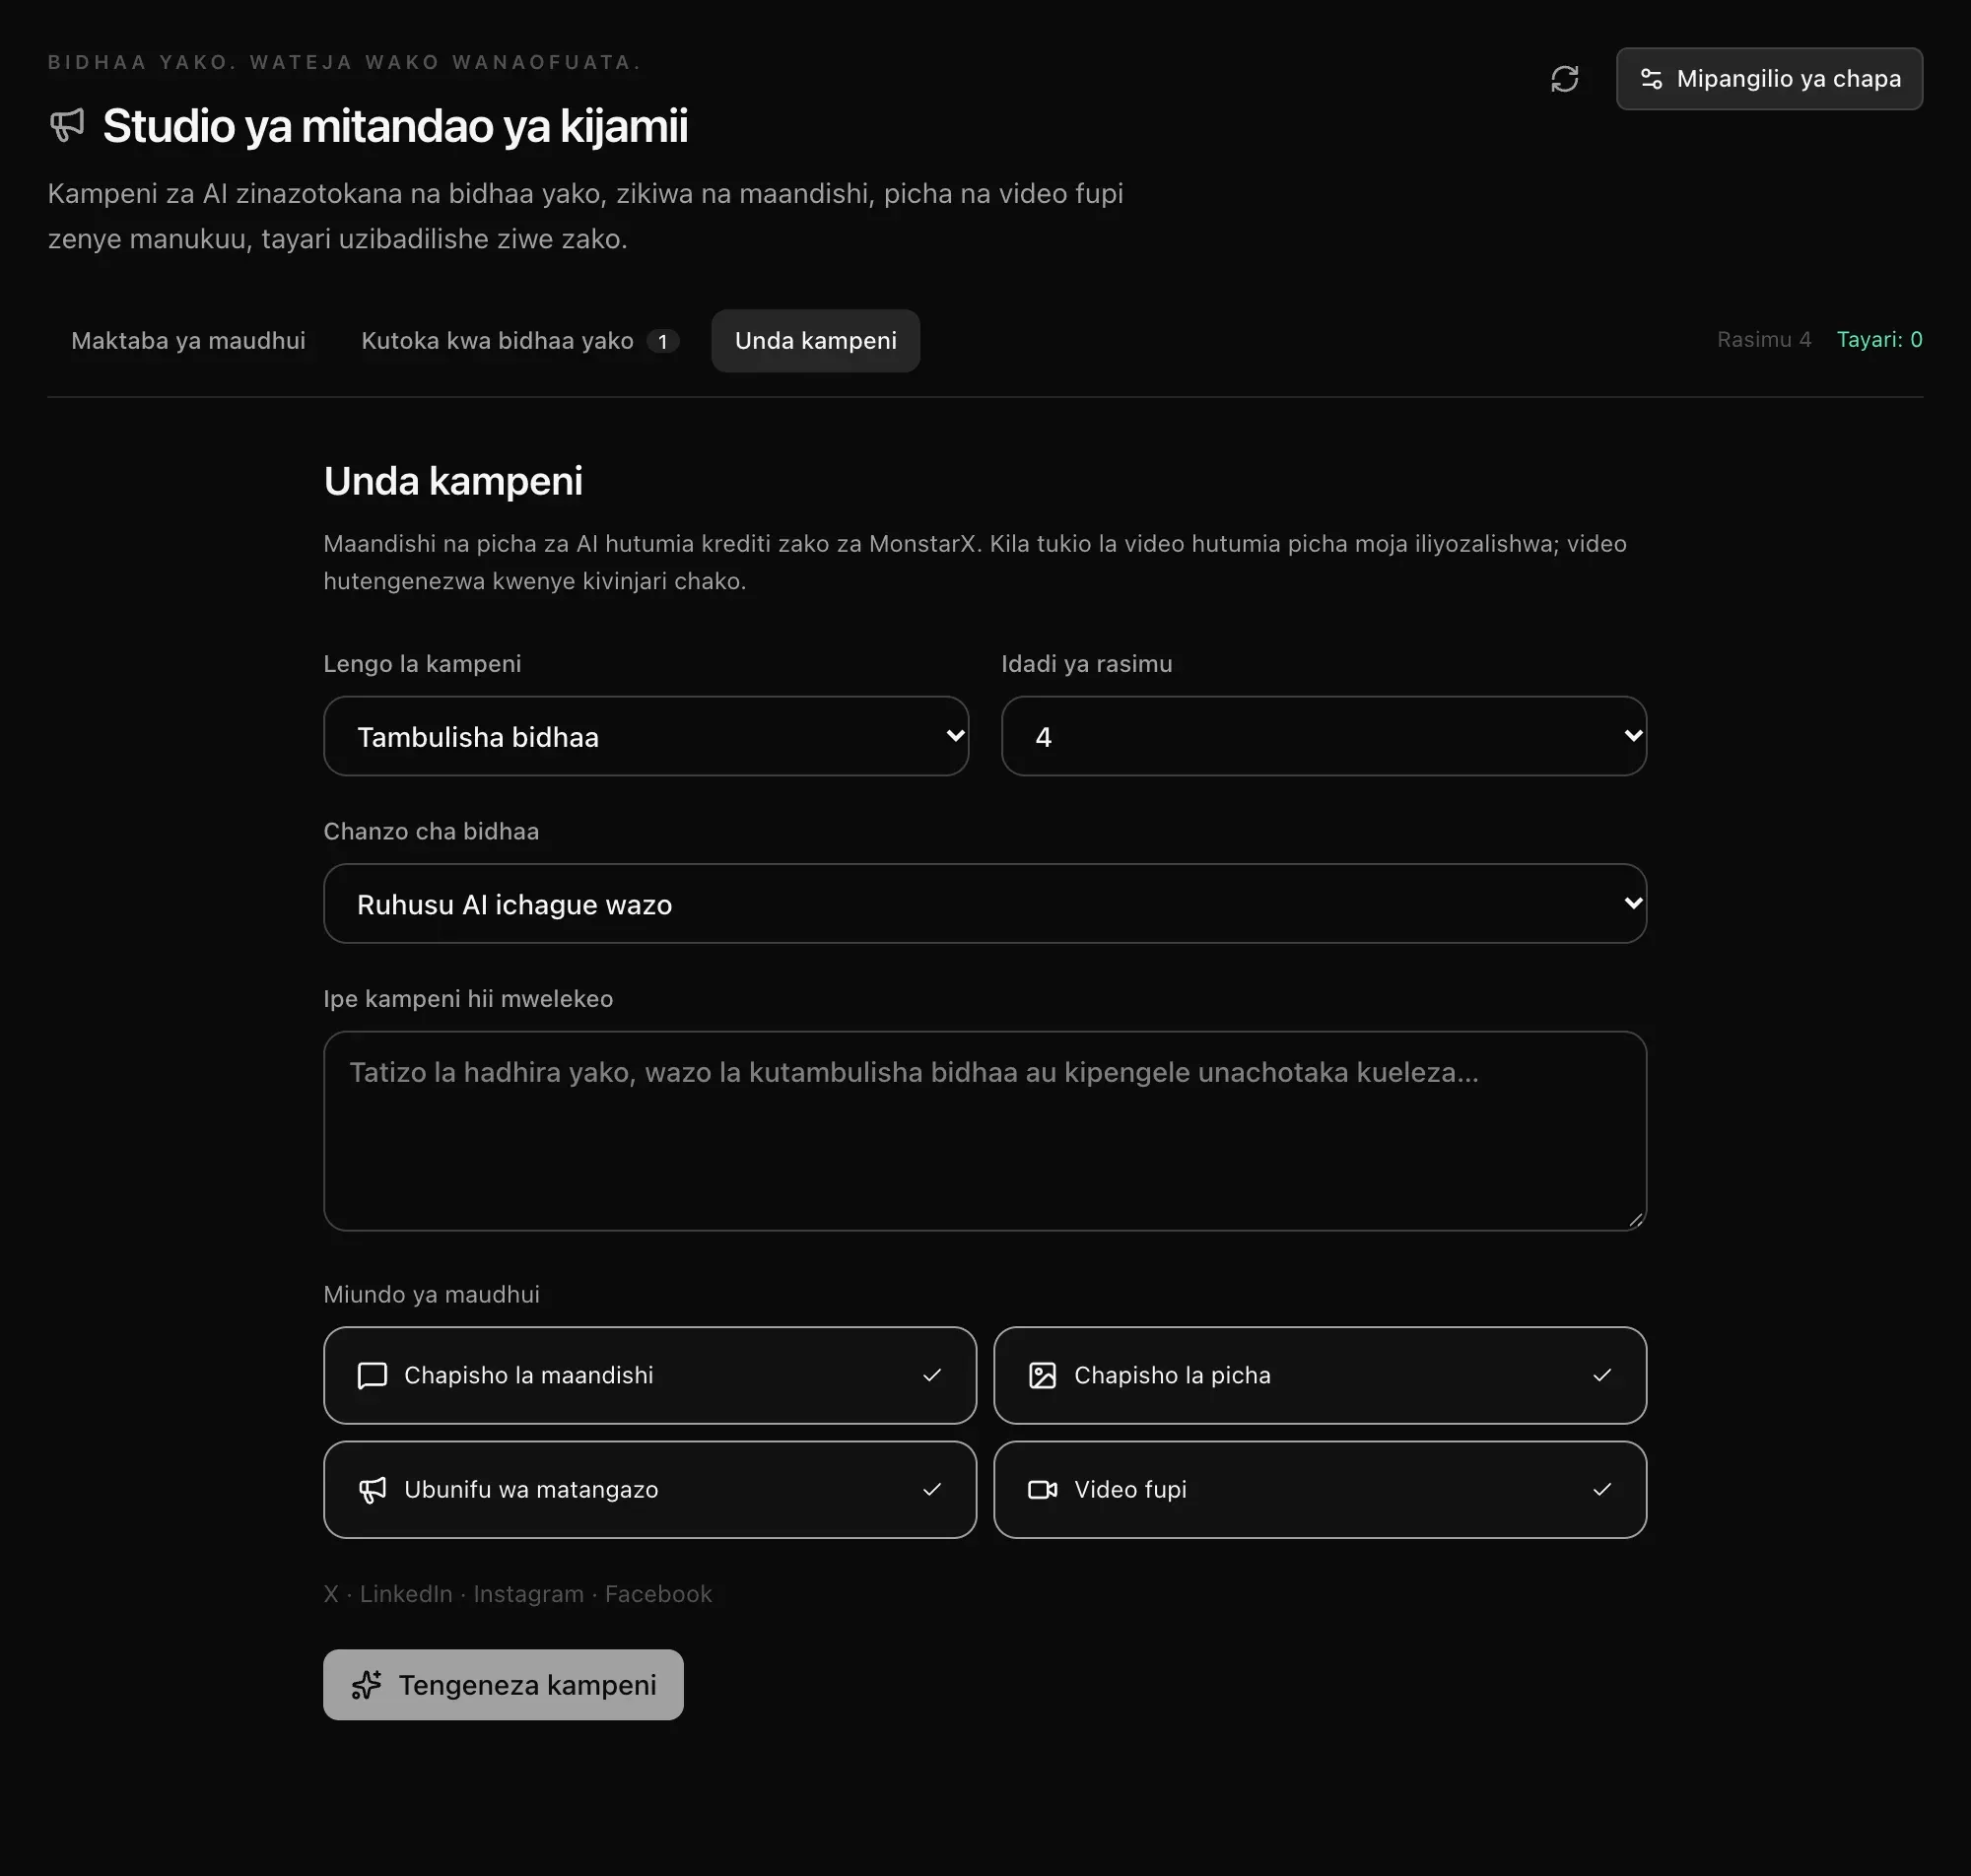Click the megaphone icon for Ubunifu wa matangazo
The height and width of the screenshot is (1876, 1971).
372,1490
